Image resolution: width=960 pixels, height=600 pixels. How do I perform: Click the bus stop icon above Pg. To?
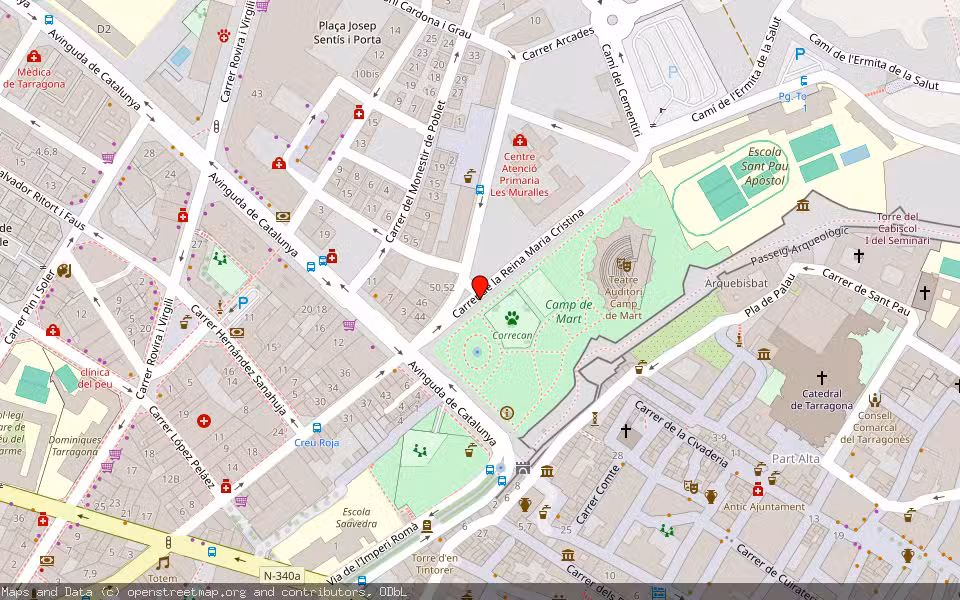click(x=804, y=81)
